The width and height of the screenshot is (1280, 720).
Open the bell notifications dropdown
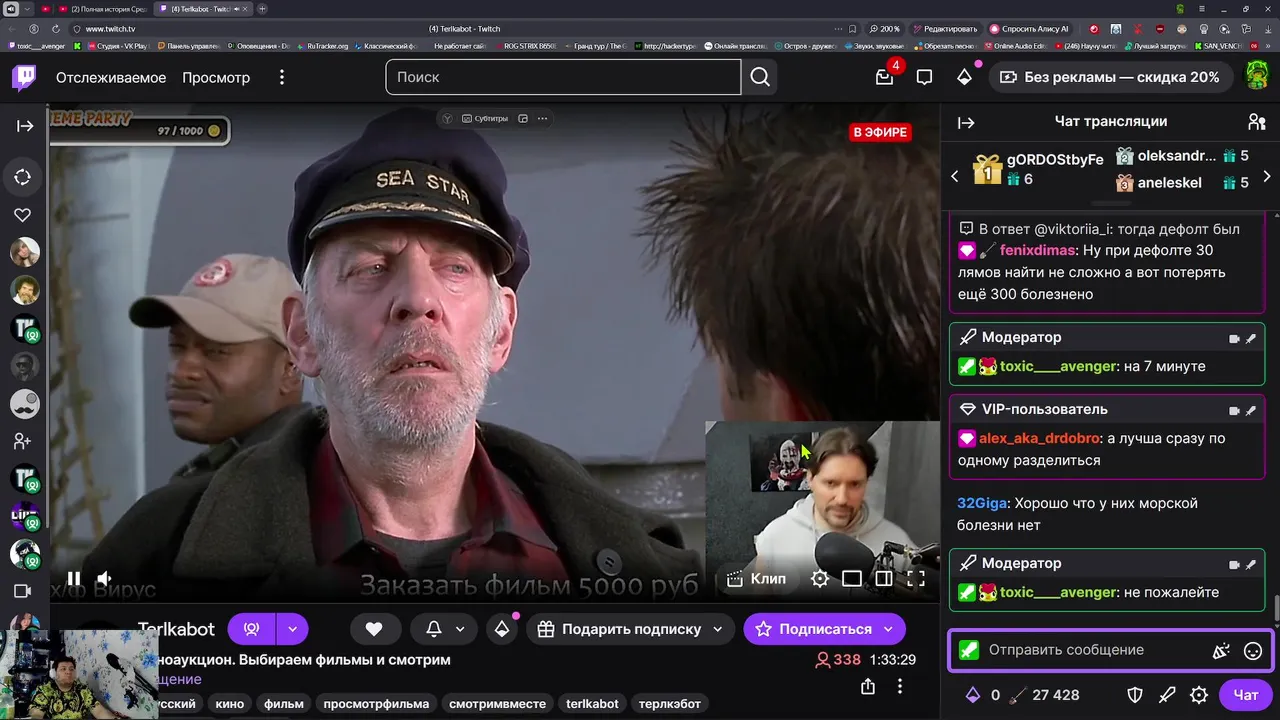click(444, 629)
